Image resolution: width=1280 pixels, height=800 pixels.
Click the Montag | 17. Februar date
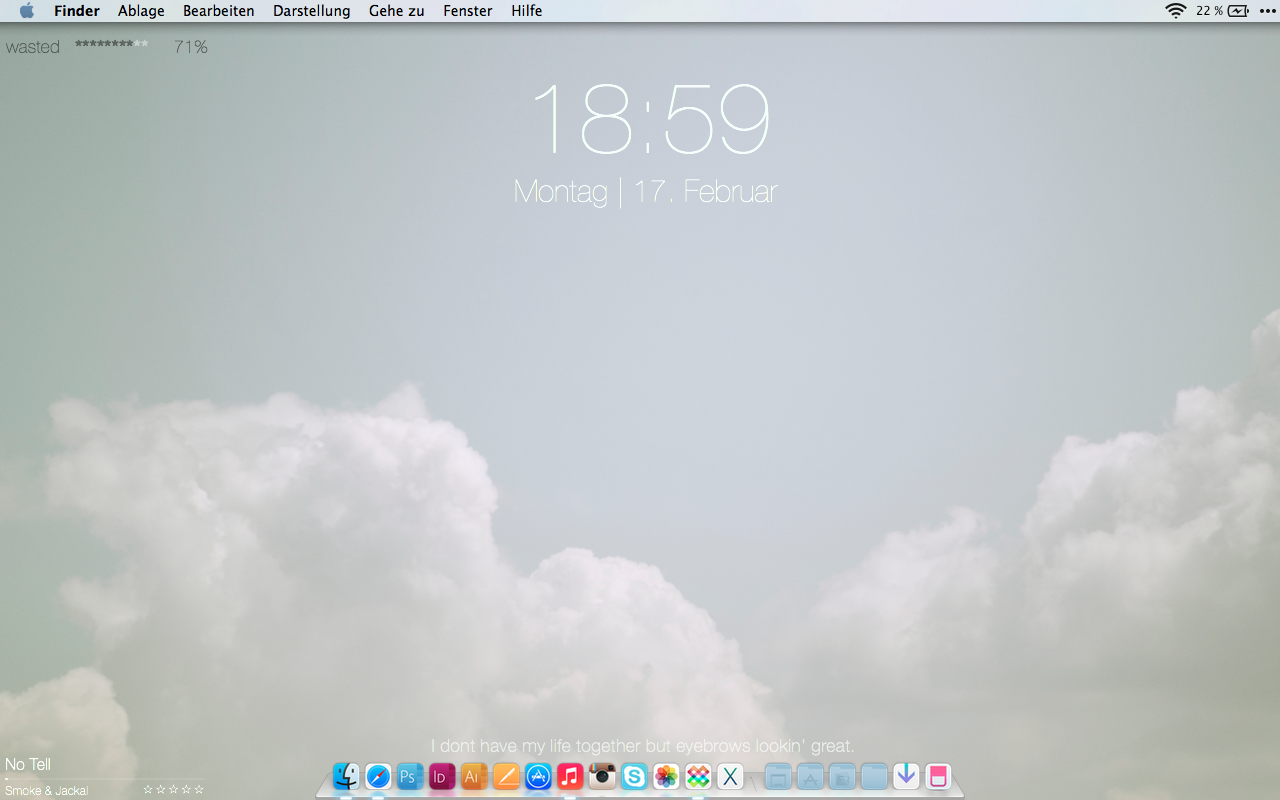point(645,192)
